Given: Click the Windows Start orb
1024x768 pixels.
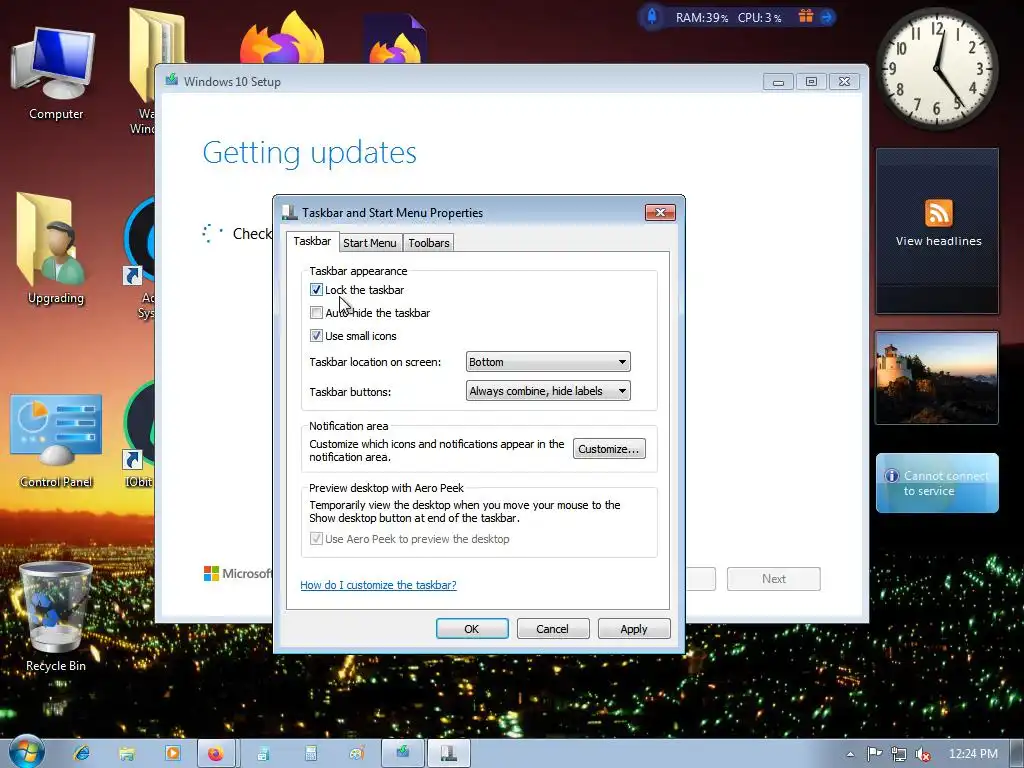Looking at the screenshot, I should tap(26, 753).
